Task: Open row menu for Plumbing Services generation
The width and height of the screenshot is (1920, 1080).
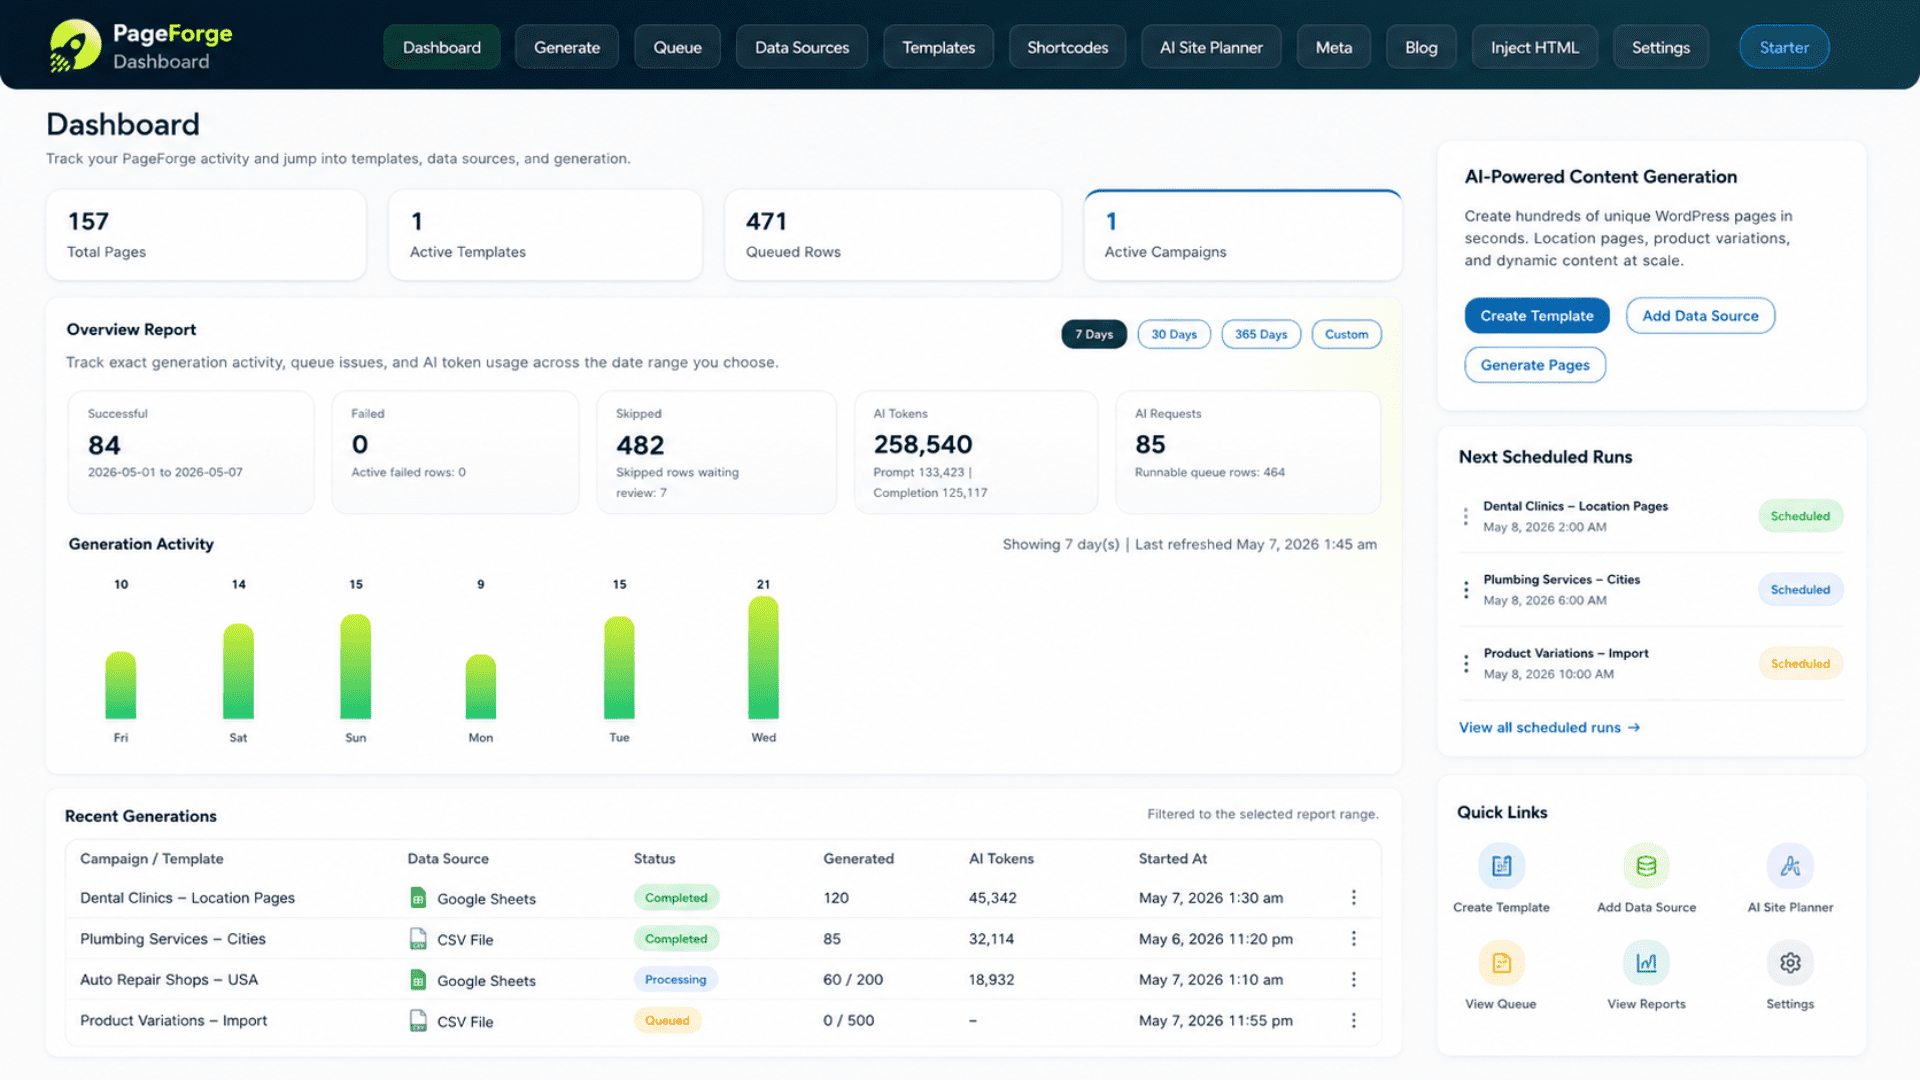Action: pyautogui.click(x=1354, y=939)
